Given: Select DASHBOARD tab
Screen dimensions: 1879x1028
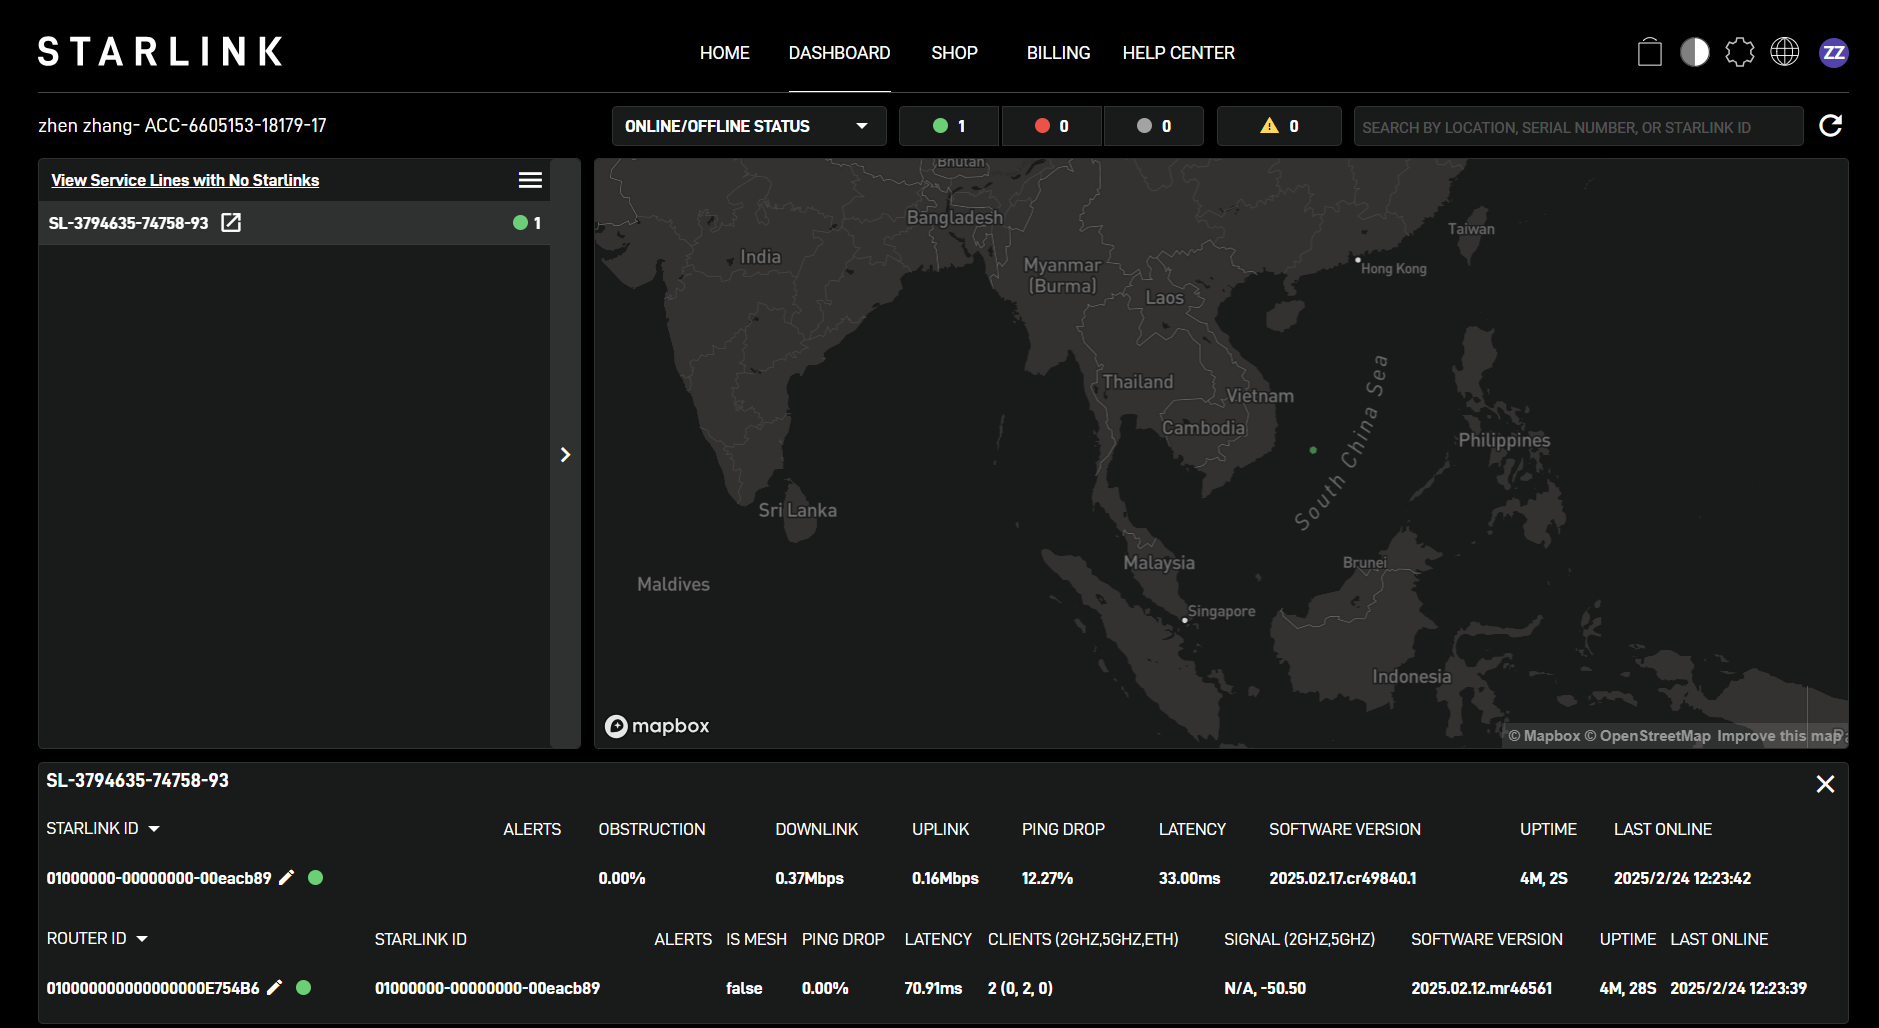Looking at the screenshot, I should (839, 53).
